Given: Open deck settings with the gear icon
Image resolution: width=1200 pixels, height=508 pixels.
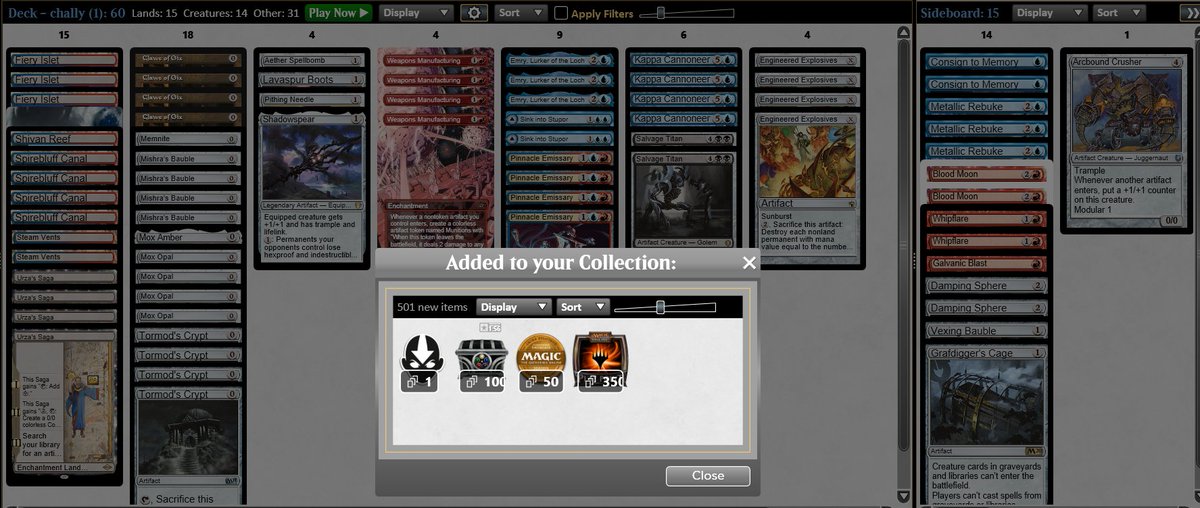Looking at the screenshot, I should pos(474,13).
